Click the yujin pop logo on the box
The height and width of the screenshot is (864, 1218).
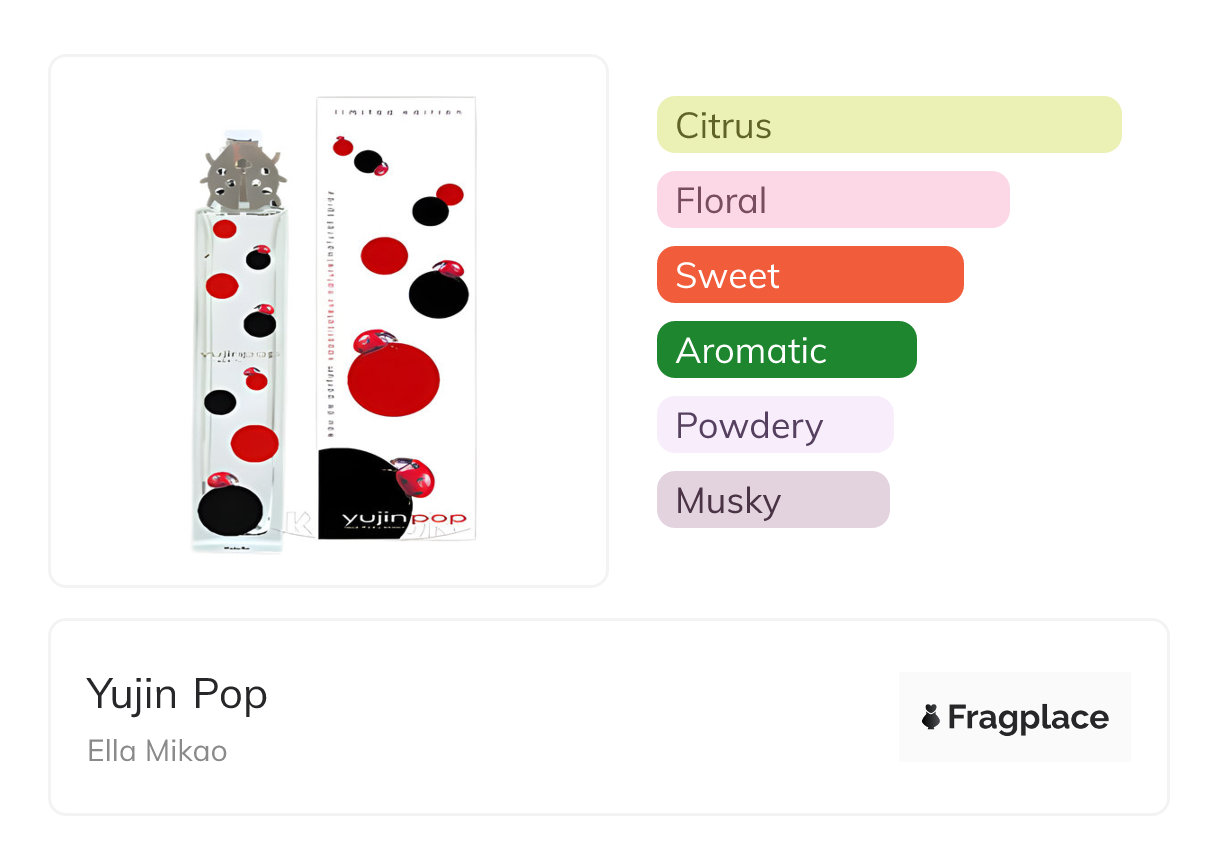click(403, 520)
